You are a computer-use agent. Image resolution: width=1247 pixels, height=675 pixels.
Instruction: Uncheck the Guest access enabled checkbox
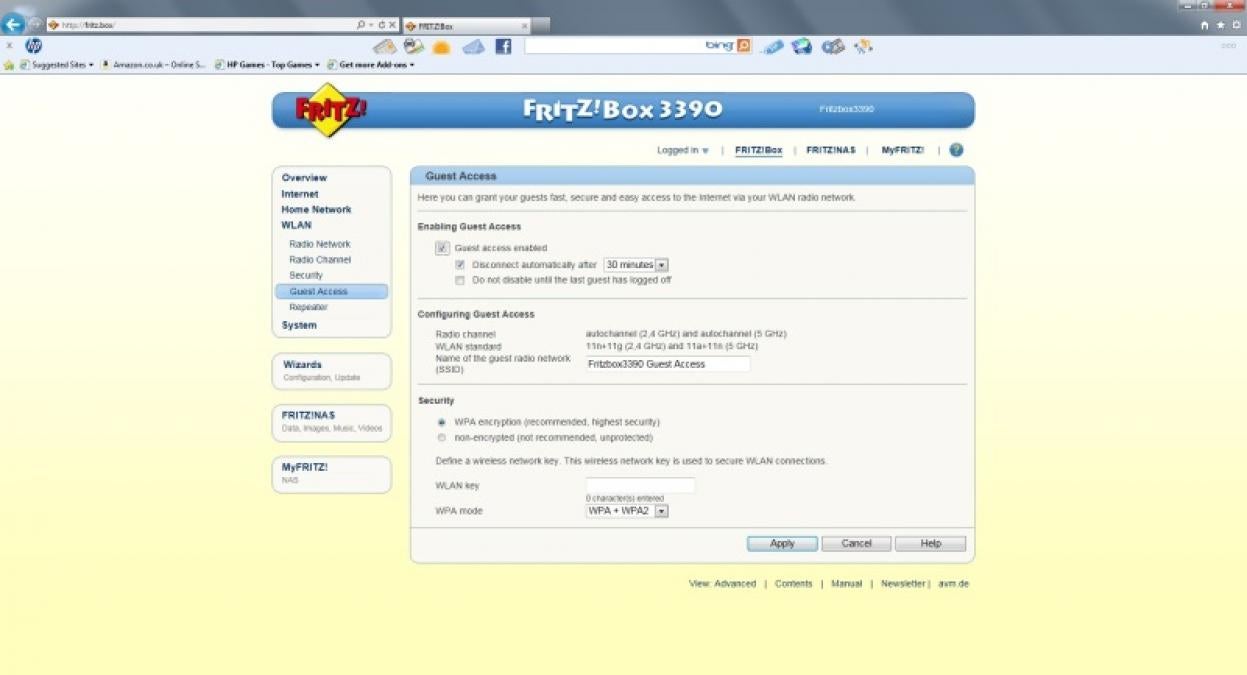tap(442, 248)
